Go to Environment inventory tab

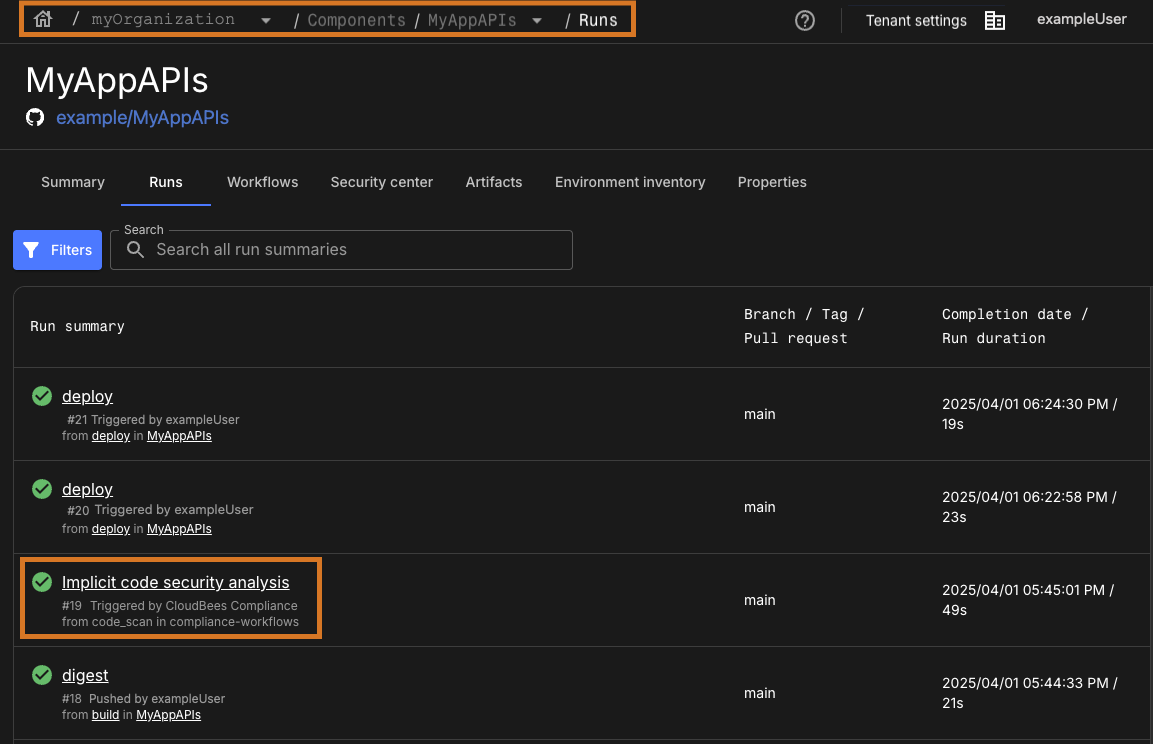pyautogui.click(x=630, y=182)
